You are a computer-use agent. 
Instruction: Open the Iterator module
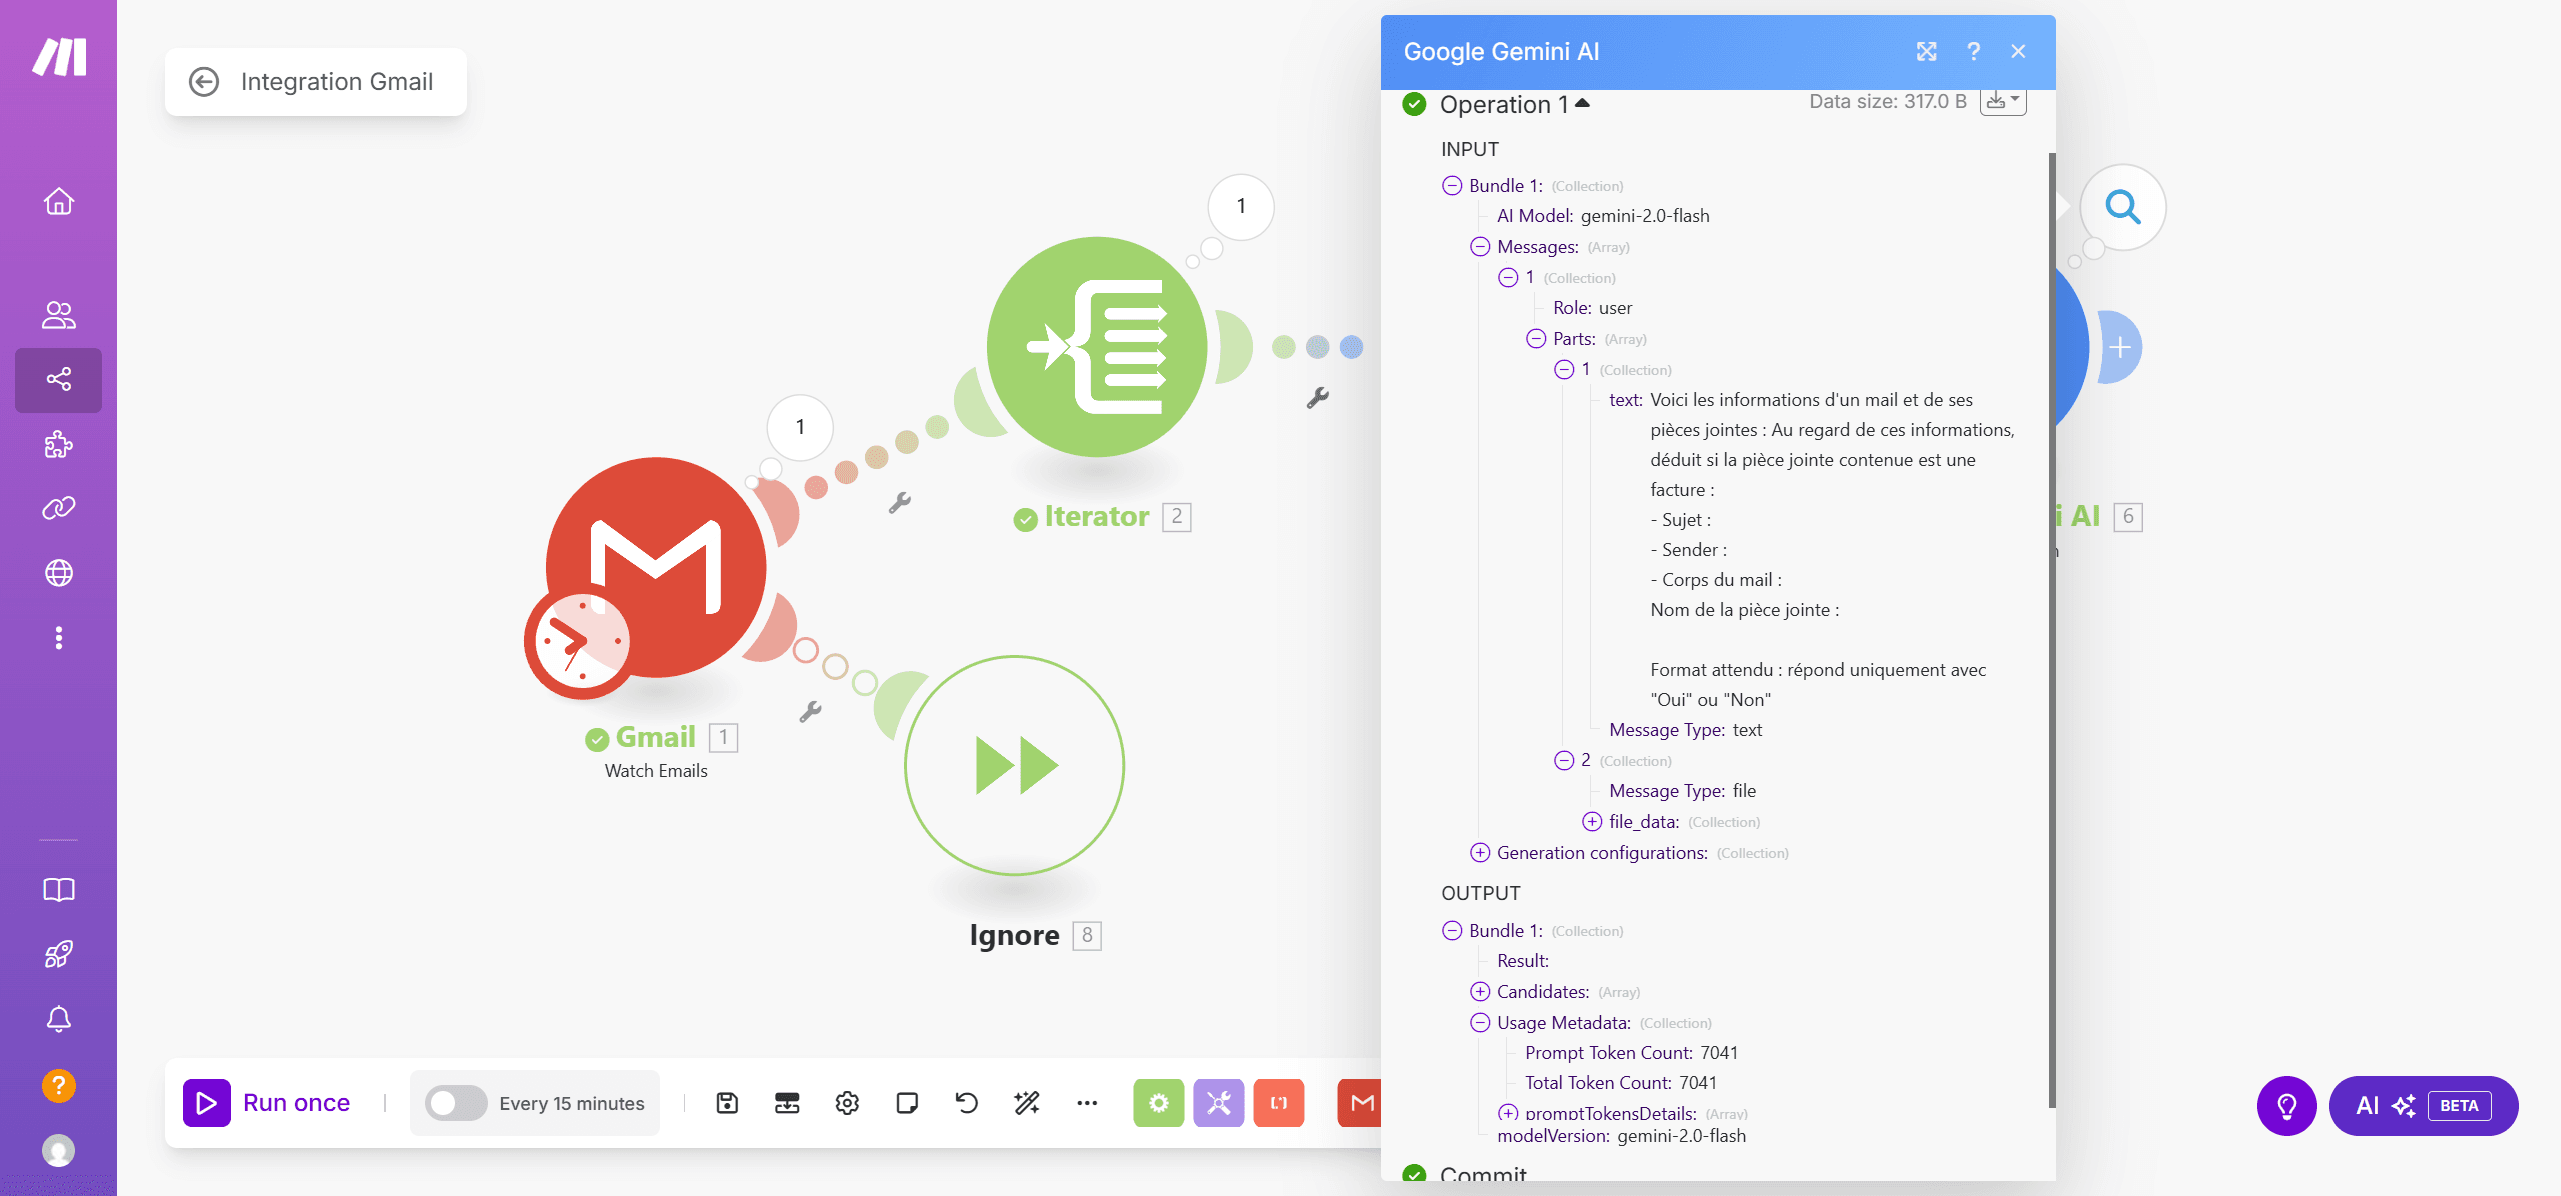[x=1097, y=347]
